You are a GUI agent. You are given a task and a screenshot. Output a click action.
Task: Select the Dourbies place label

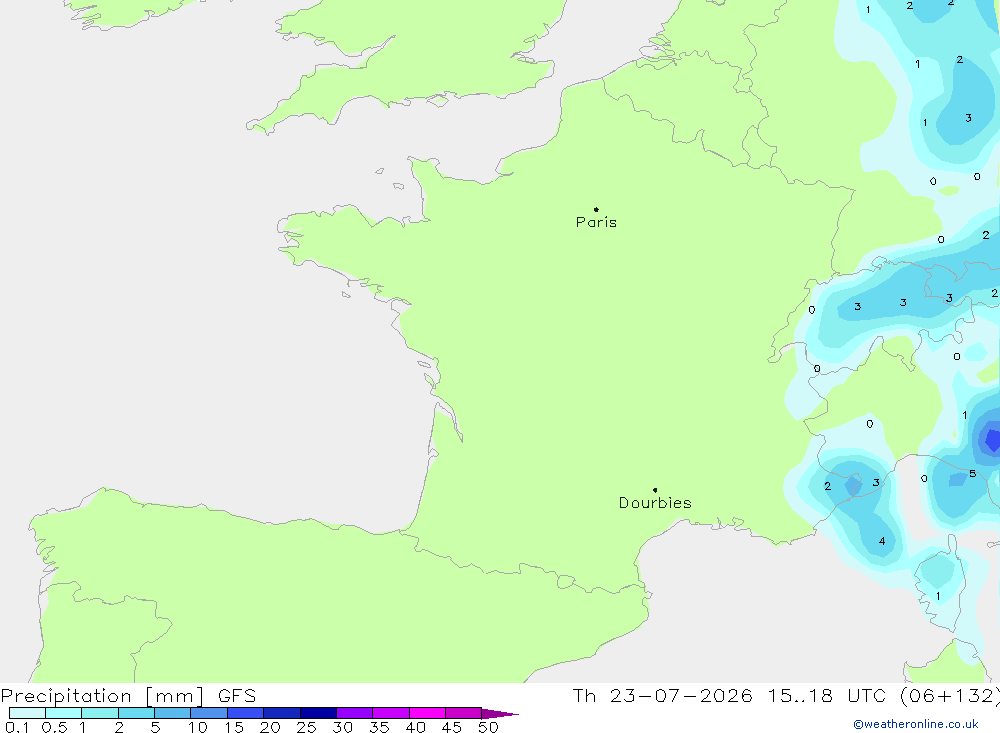655,503
